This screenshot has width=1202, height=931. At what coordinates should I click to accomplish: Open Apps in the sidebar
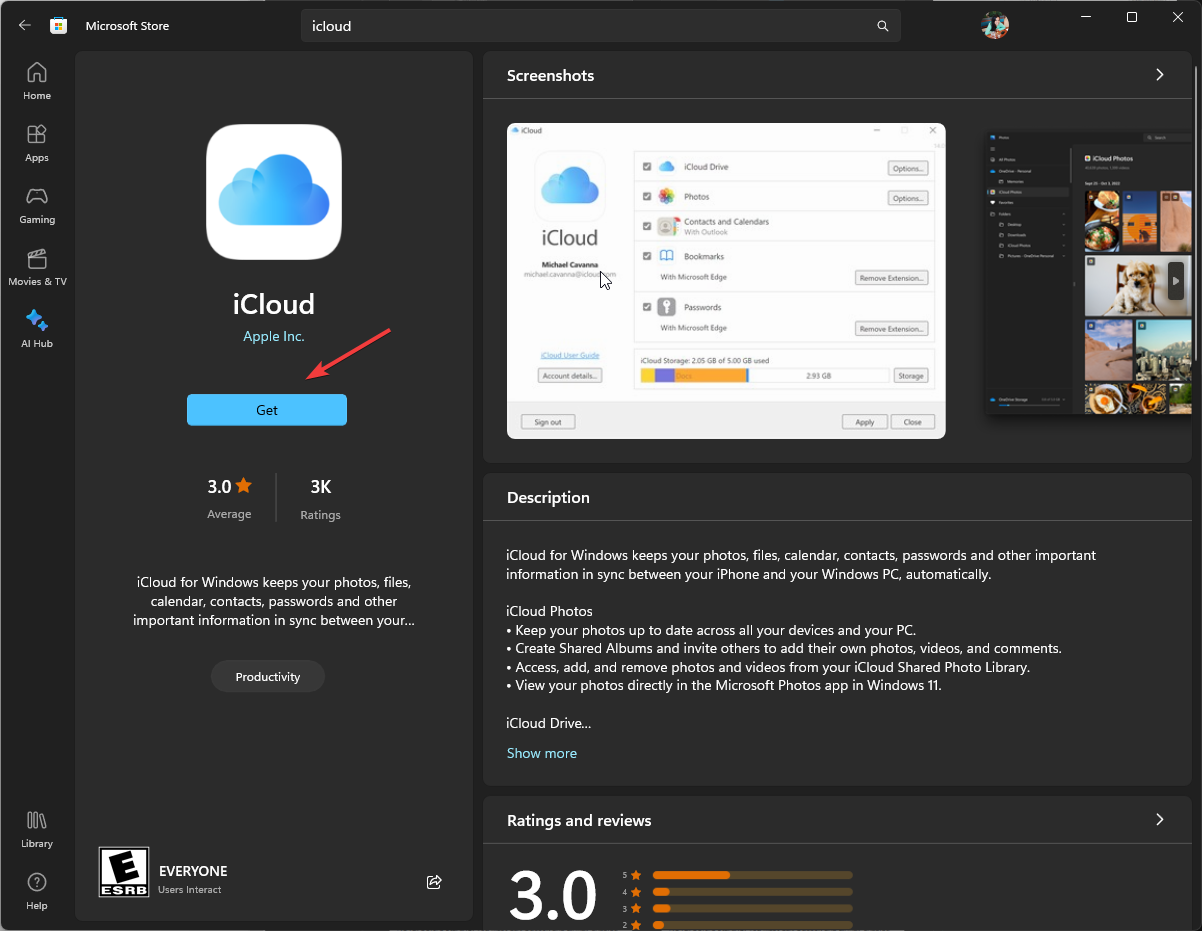[x=37, y=144]
